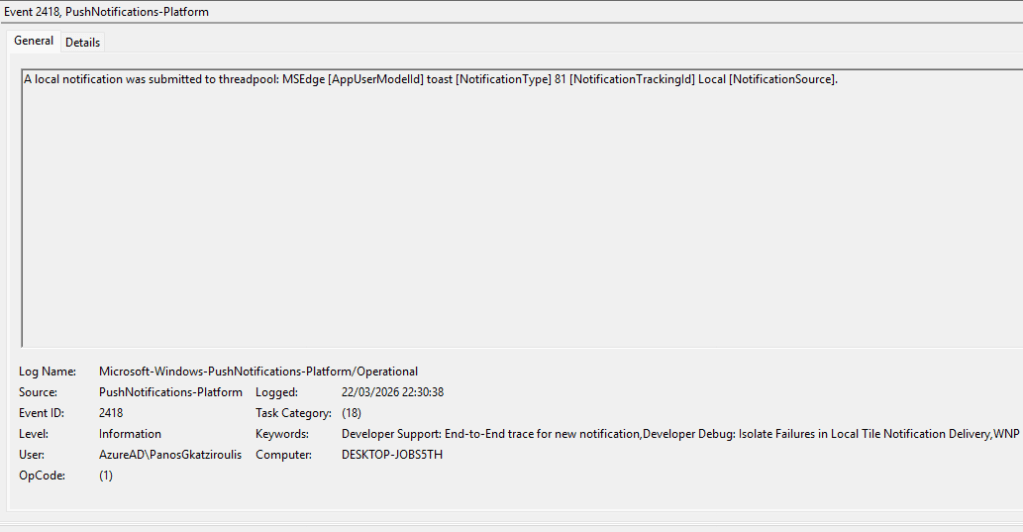Viewport: 1023px width, 532px height.
Task: Click the Level value Information
Action: [x=130, y=434]
